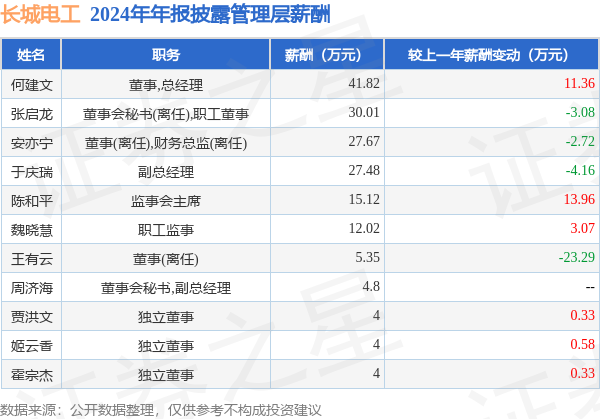Click 副总经理 in 于庆瑞 row
This screenshot has width=600, height=419.
(x=166, y=172)
